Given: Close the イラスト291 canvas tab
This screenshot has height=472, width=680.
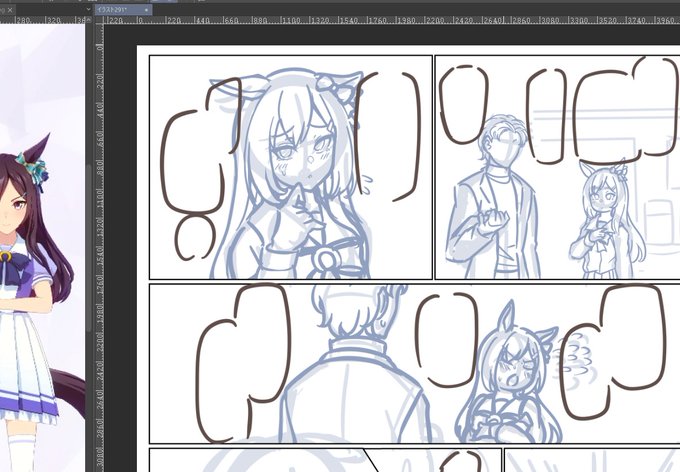Looking at the screenshot, I should coord(147,10).
